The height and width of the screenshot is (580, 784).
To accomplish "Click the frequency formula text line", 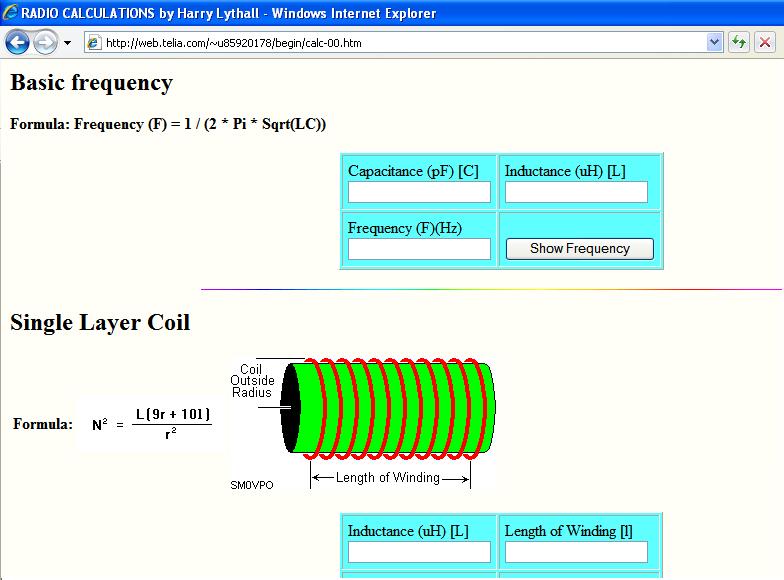I will point(168,124).
